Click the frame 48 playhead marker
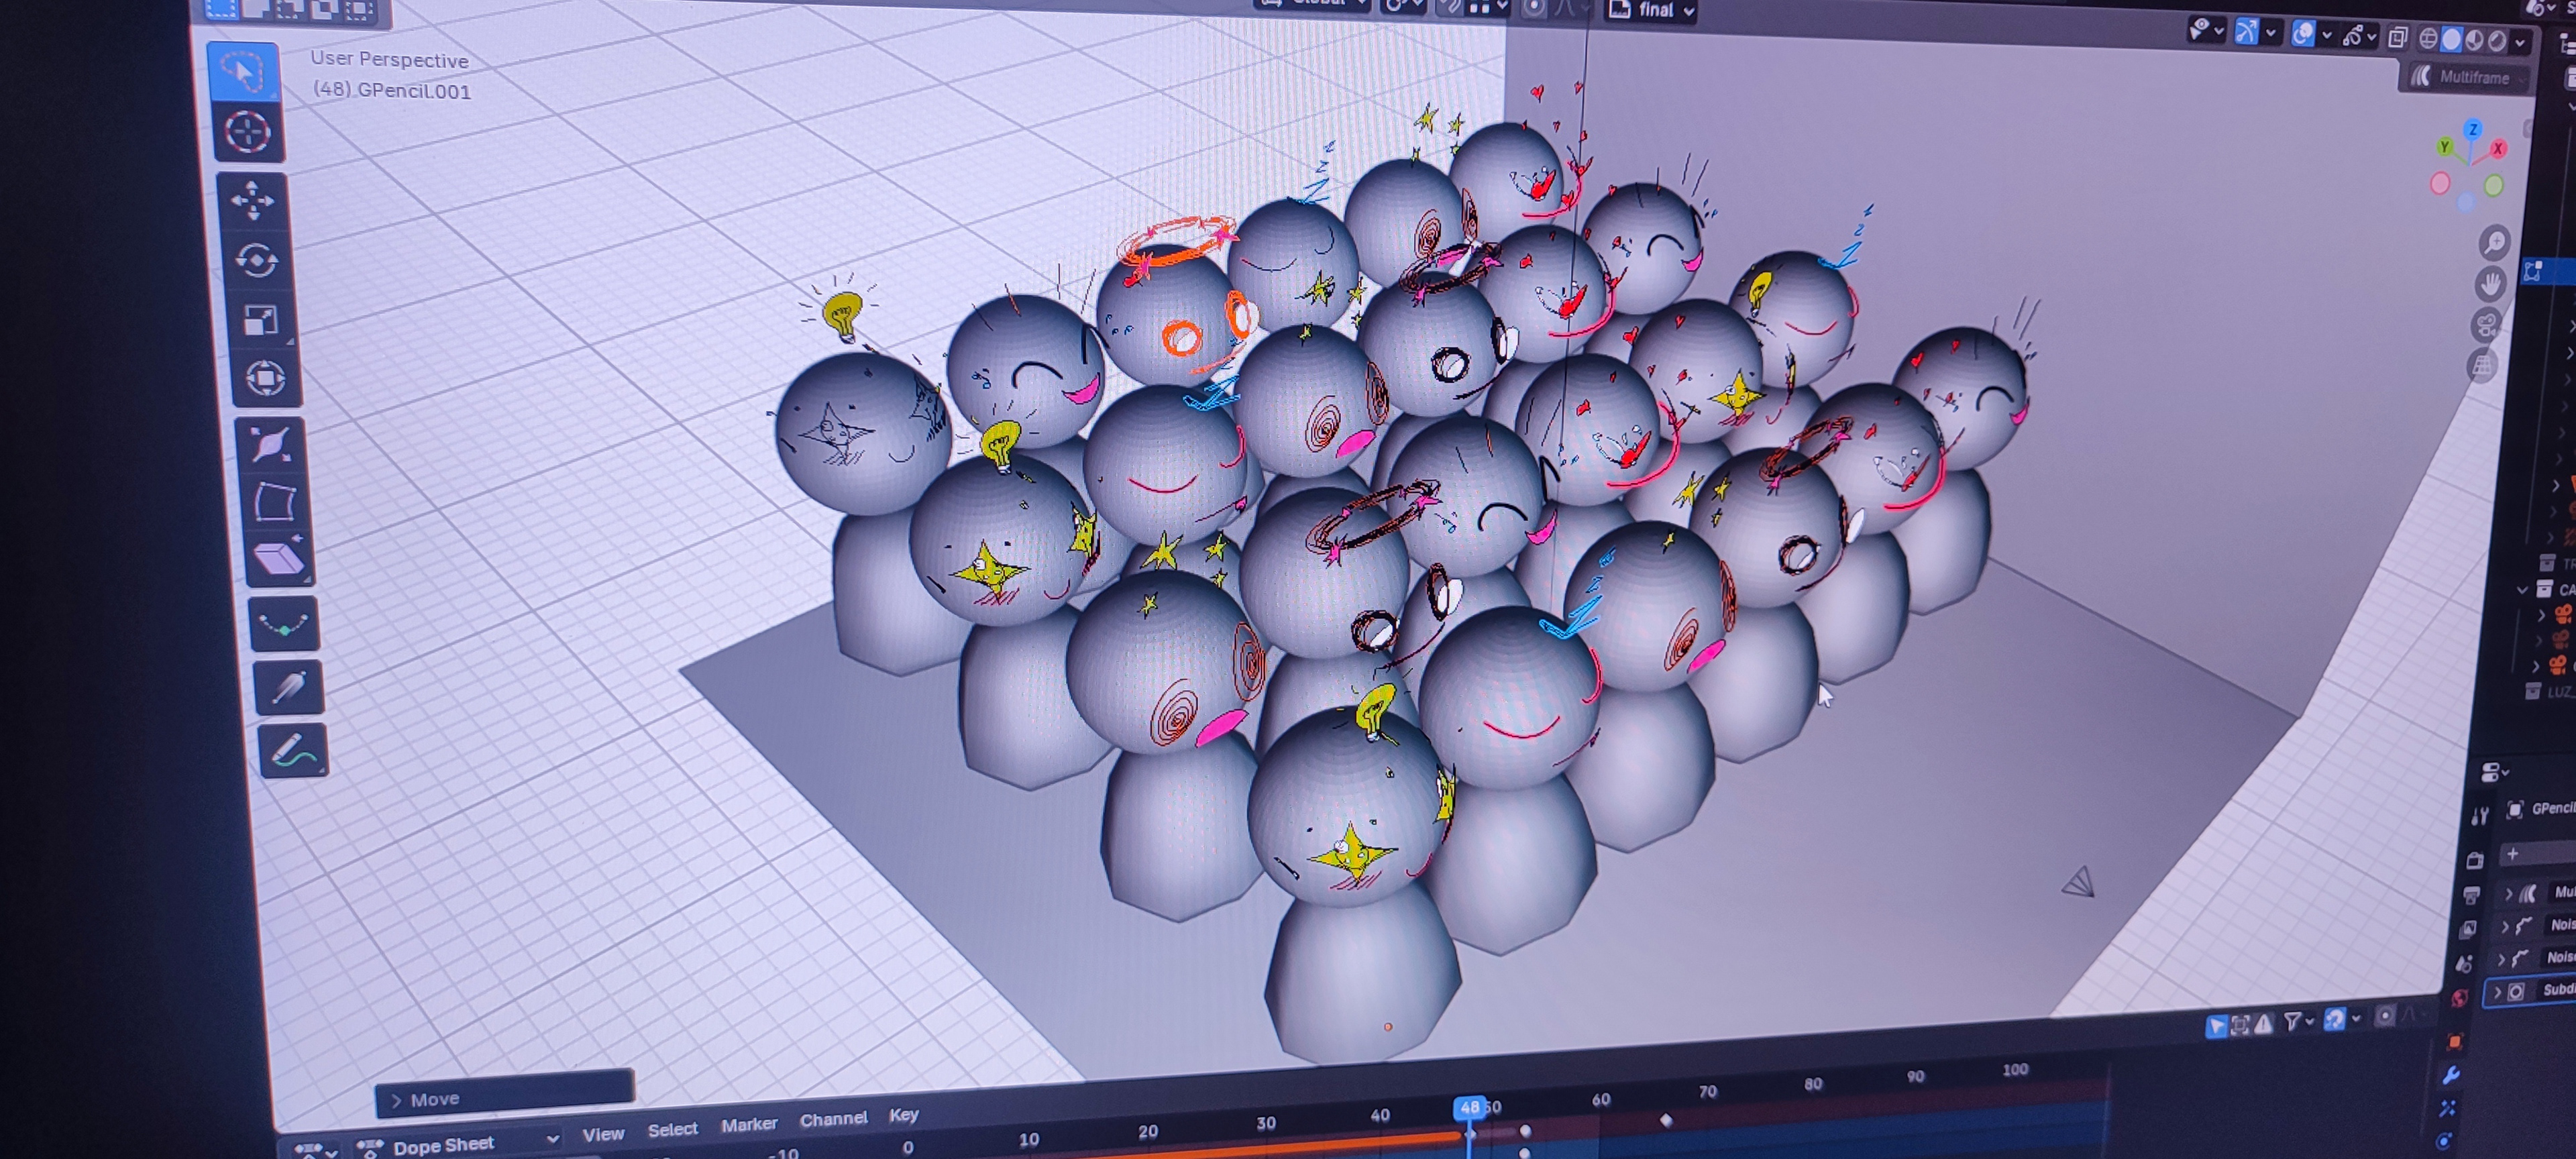The image size is (2576, 1159). 1469,1107
